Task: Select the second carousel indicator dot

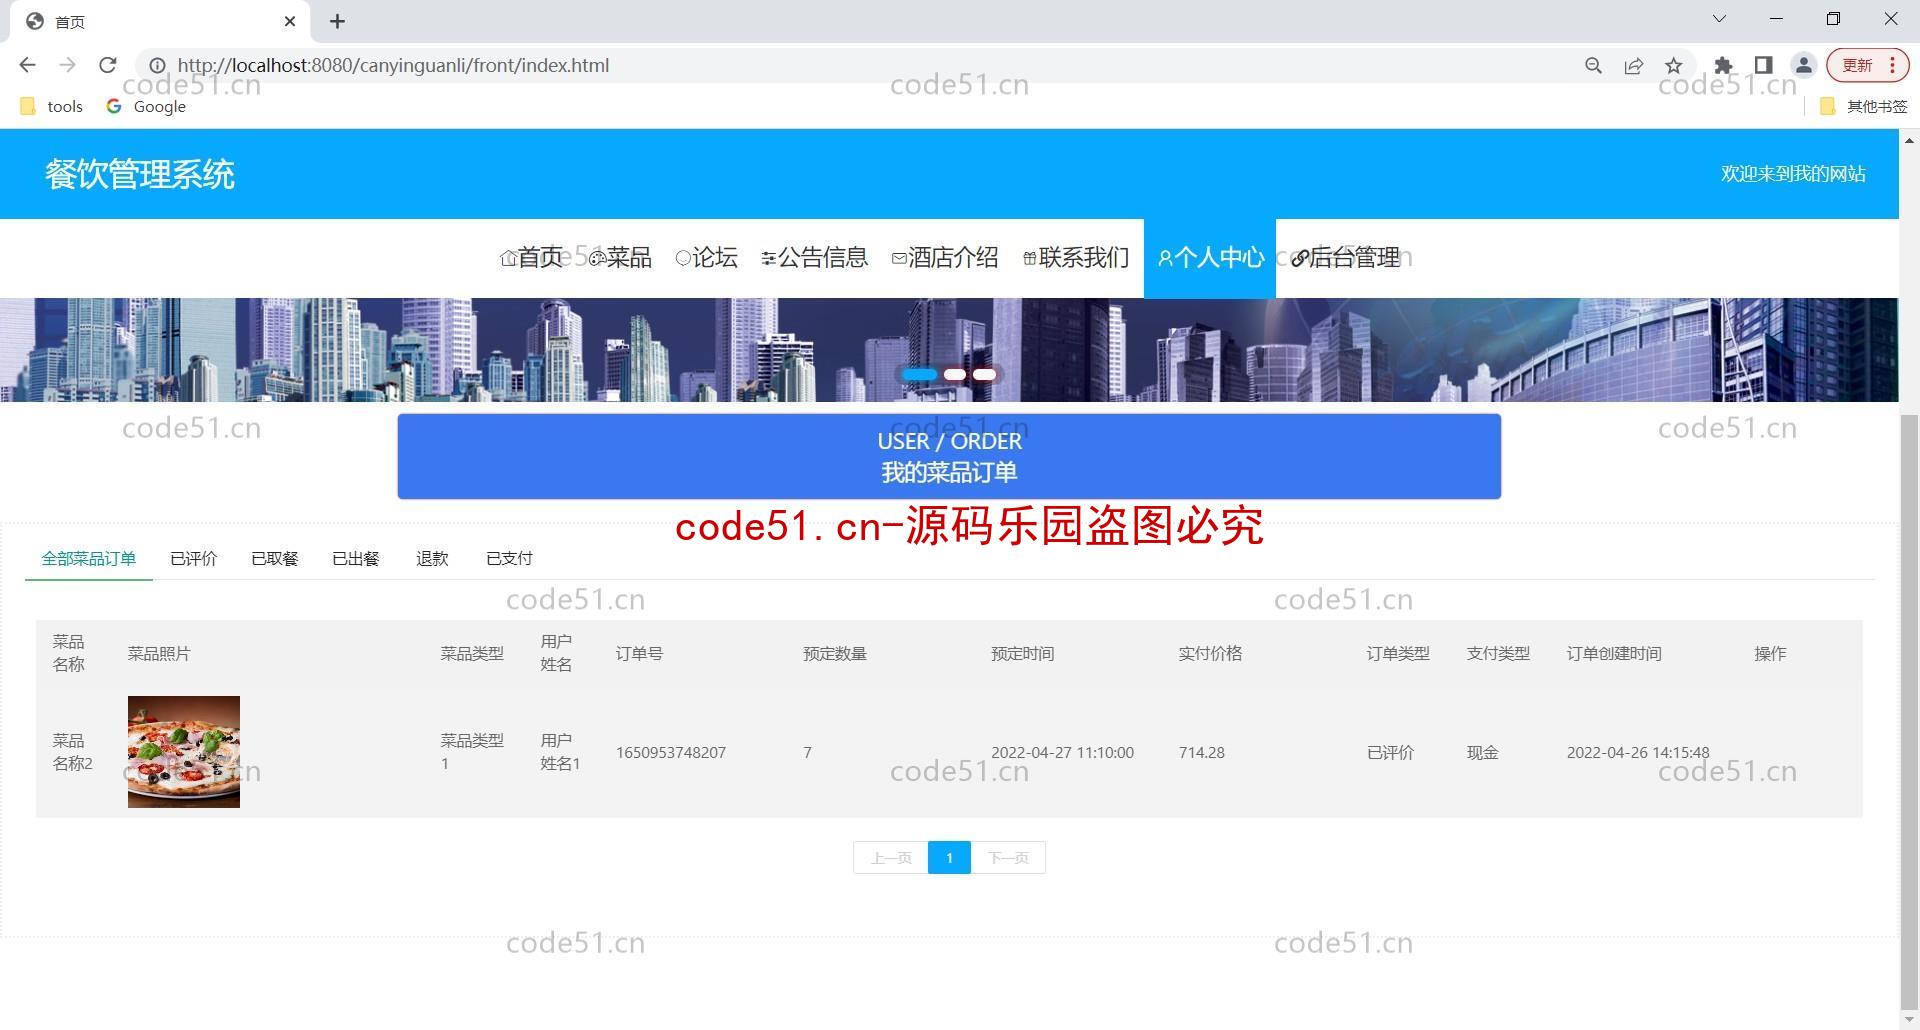Action: 955,375
